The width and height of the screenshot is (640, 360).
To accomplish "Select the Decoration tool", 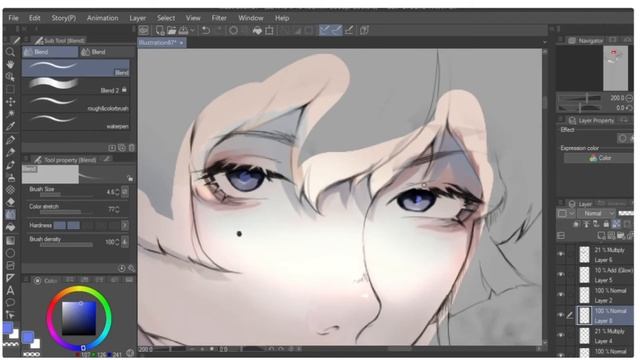I will (x=10, y=190).
